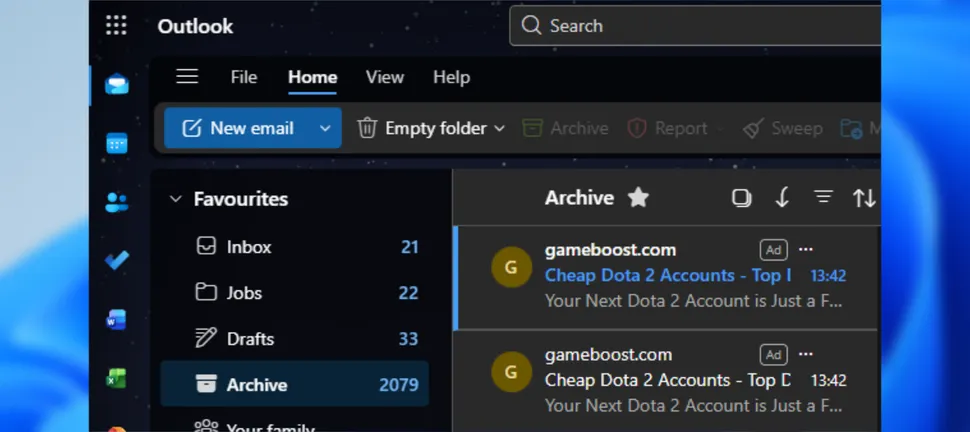Toggle the hamburger navigation pane button
970x432 pixels.
187,77
